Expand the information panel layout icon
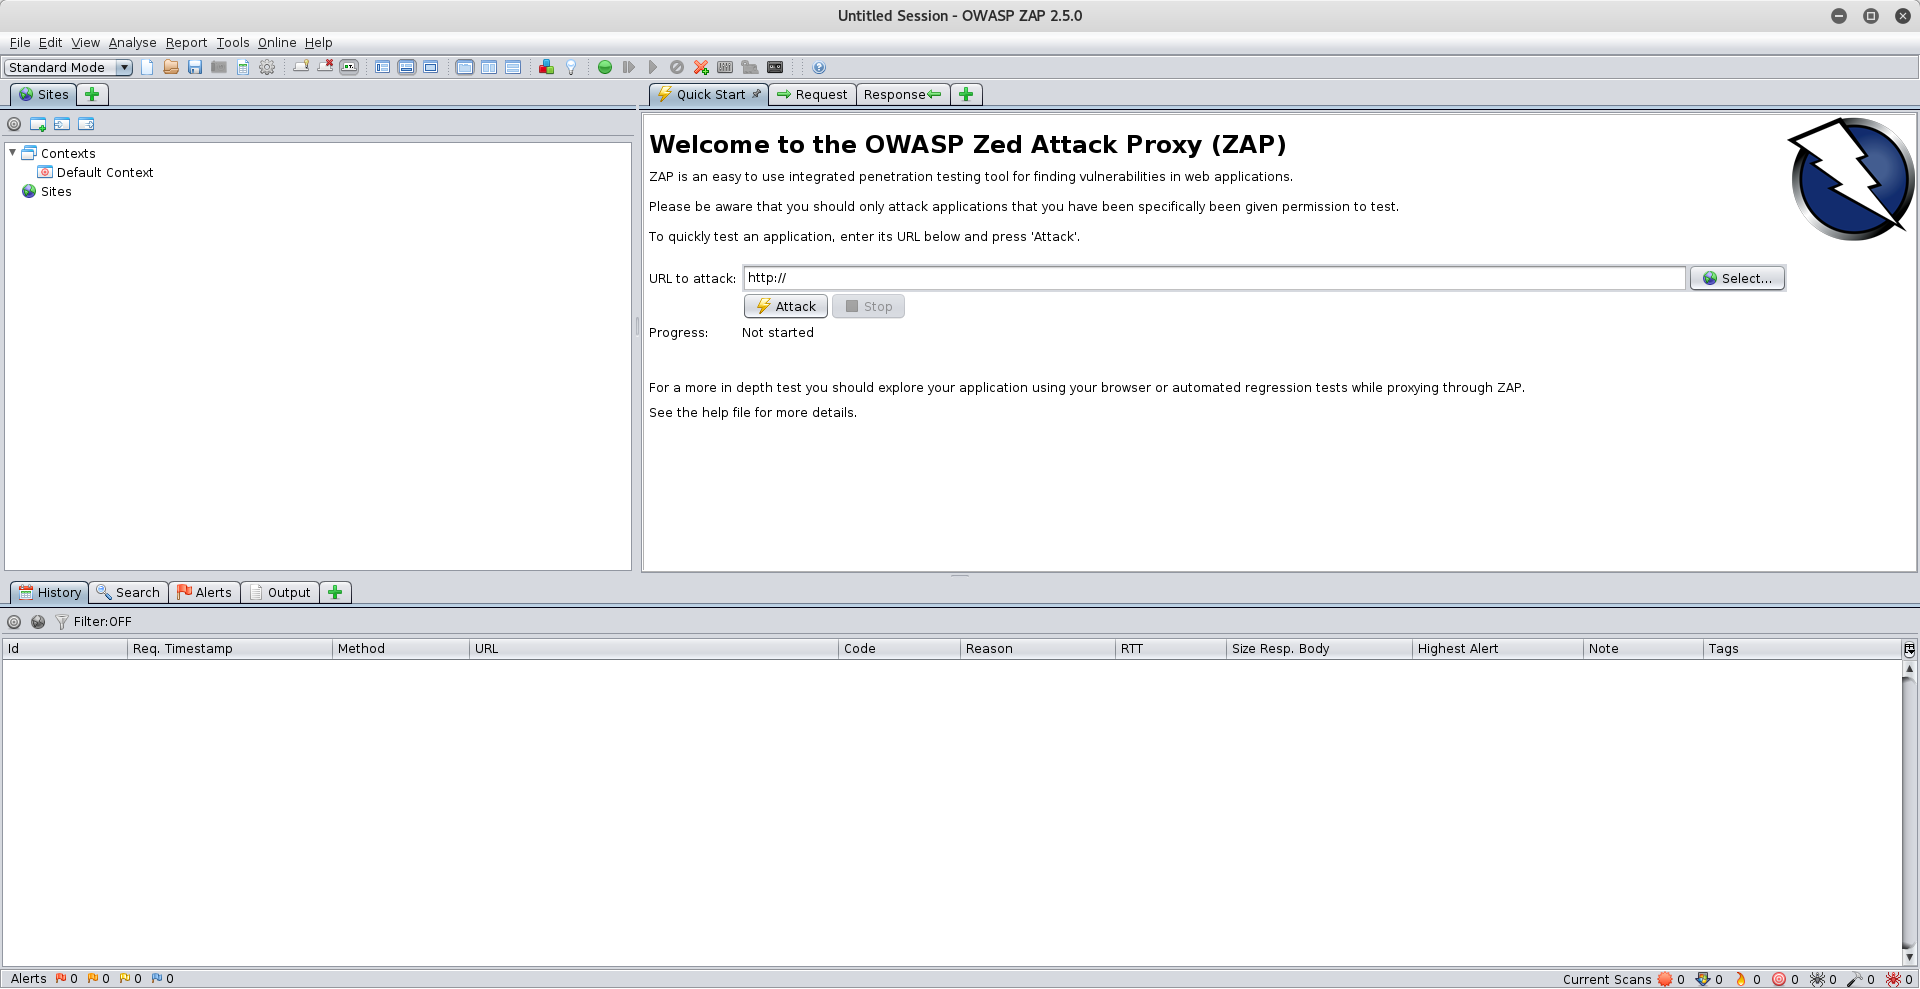 407,67
